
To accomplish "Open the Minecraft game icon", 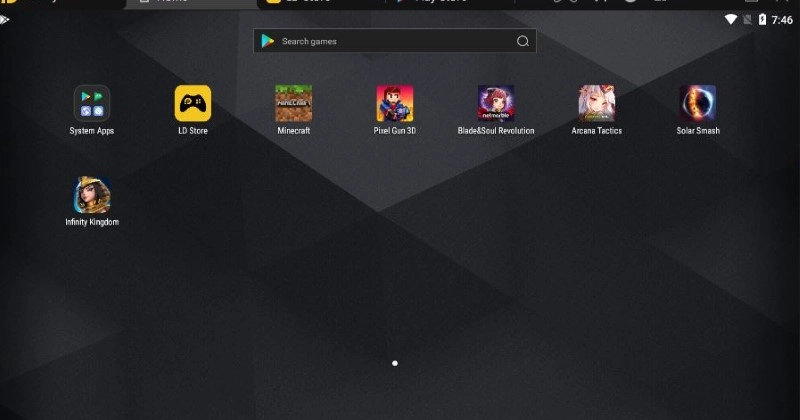I will pyautogui.click(x=293, y=103).
